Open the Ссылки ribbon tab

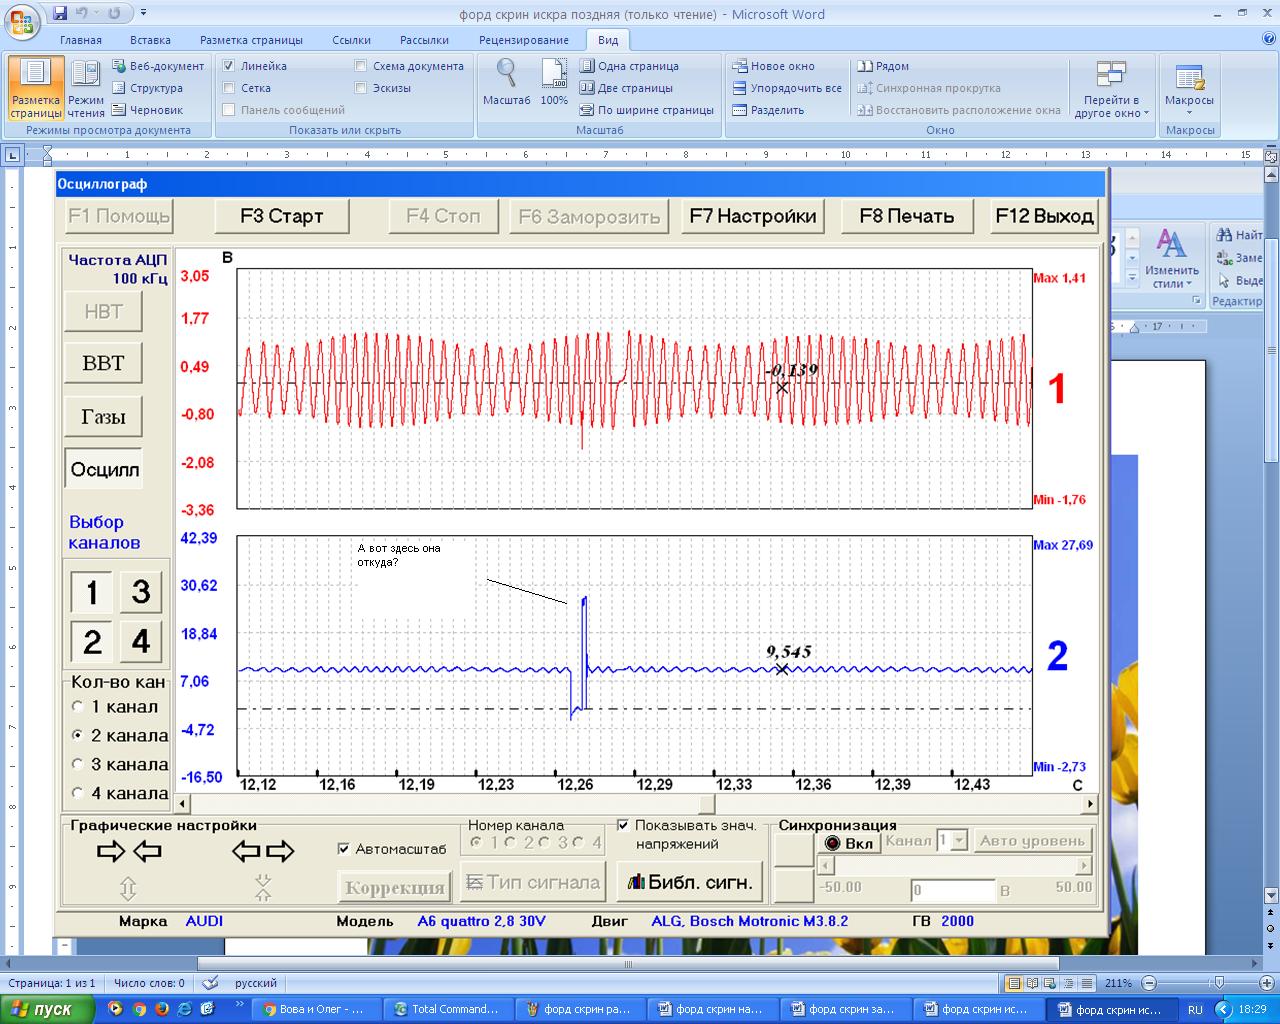pos(351,40)
